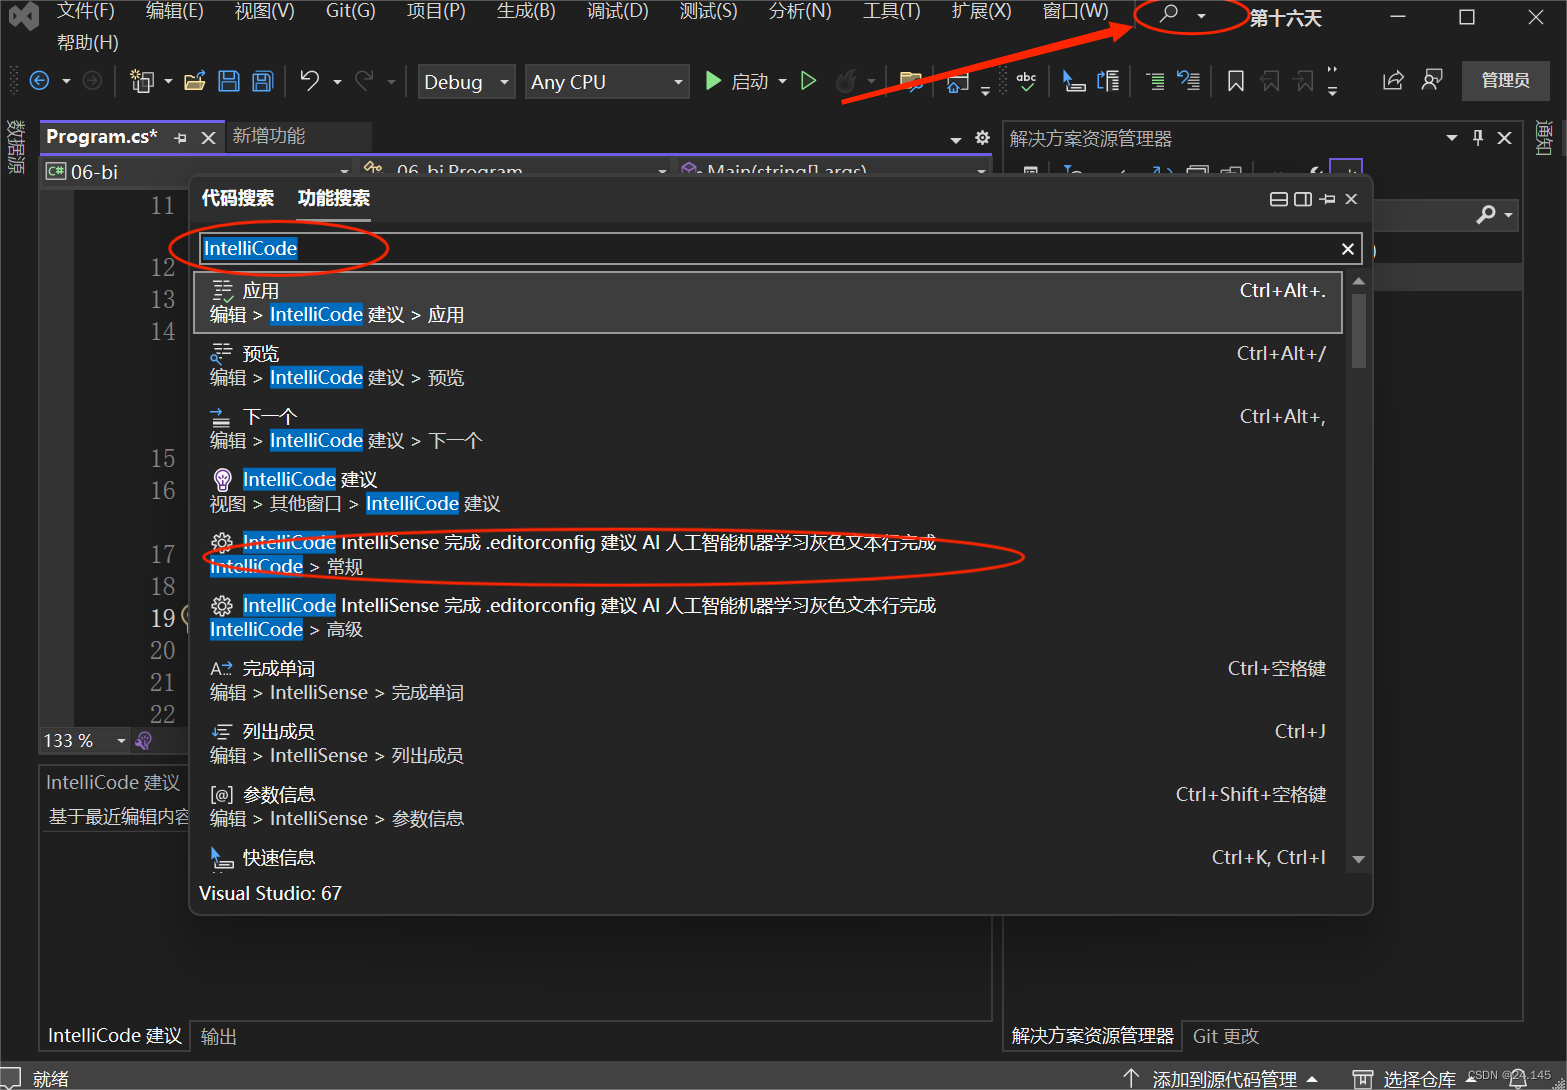Click Start Without Debugging outline play icon

(x=809, y=81)
